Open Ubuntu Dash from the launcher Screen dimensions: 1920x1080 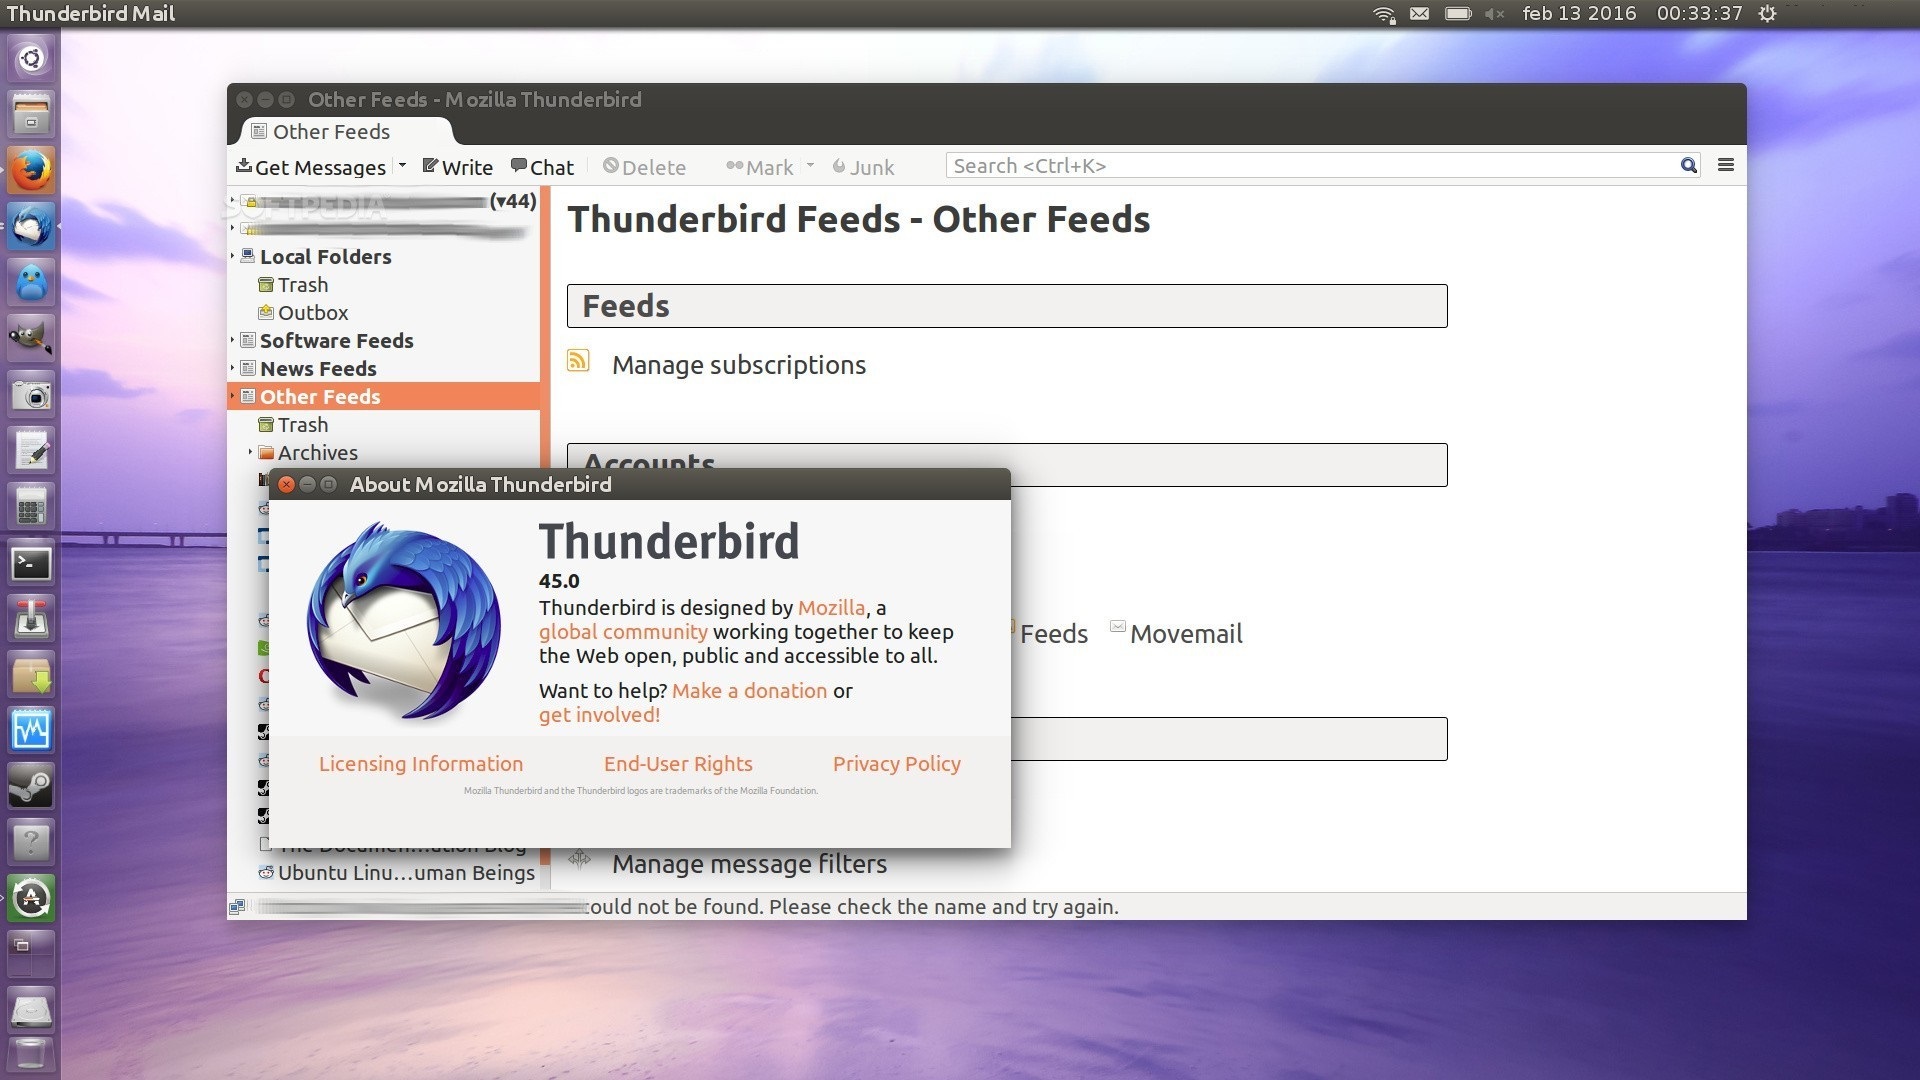[31, 58]
